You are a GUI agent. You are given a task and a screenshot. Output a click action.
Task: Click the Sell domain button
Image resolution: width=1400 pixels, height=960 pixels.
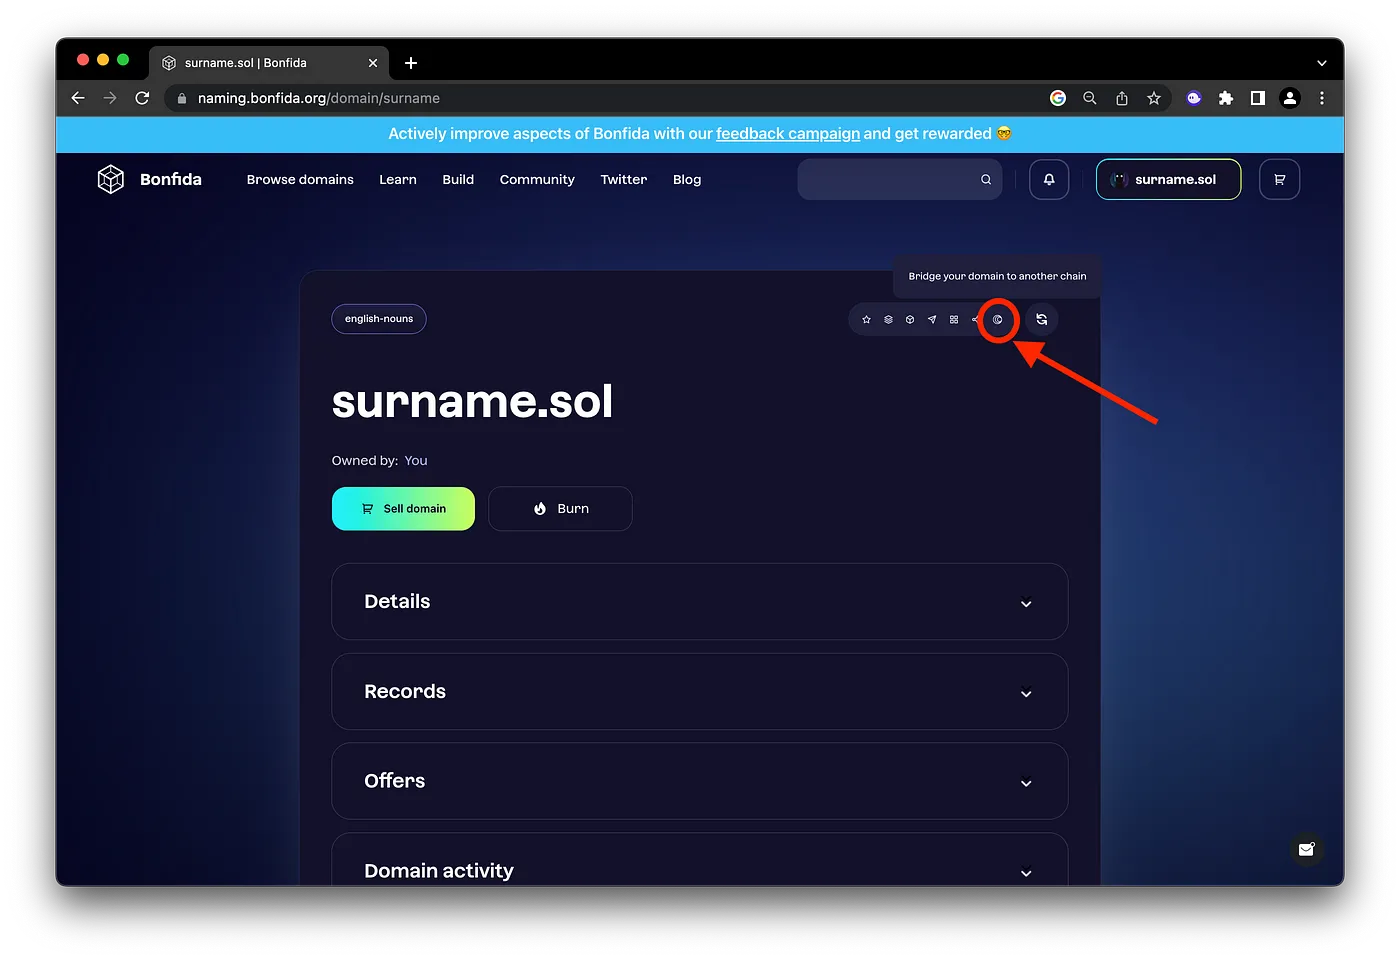pos(403,508)
